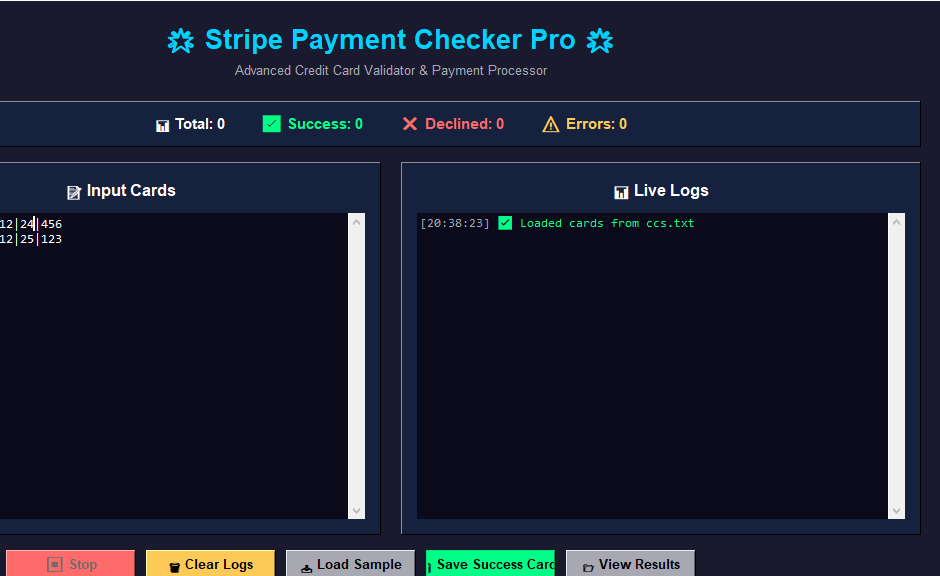Click the star icon left of title
Viewport: 940px width, 576px height.
pyautogui.click(x=180, y=41)
